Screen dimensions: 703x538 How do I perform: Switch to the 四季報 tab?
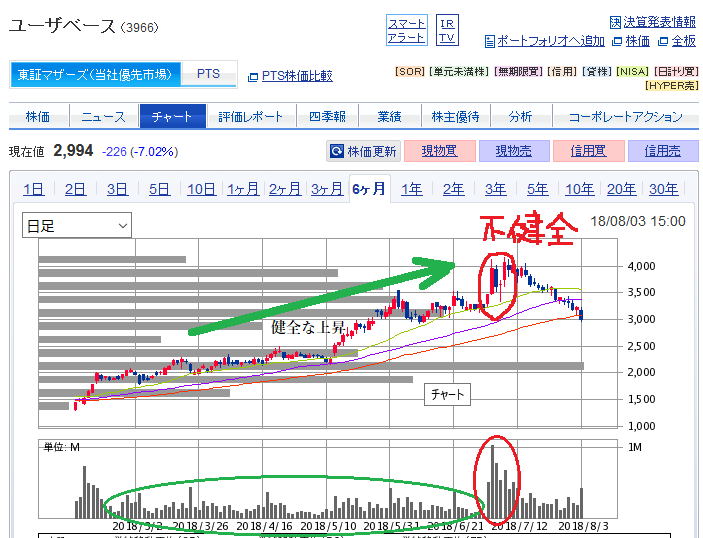point(327,117)
